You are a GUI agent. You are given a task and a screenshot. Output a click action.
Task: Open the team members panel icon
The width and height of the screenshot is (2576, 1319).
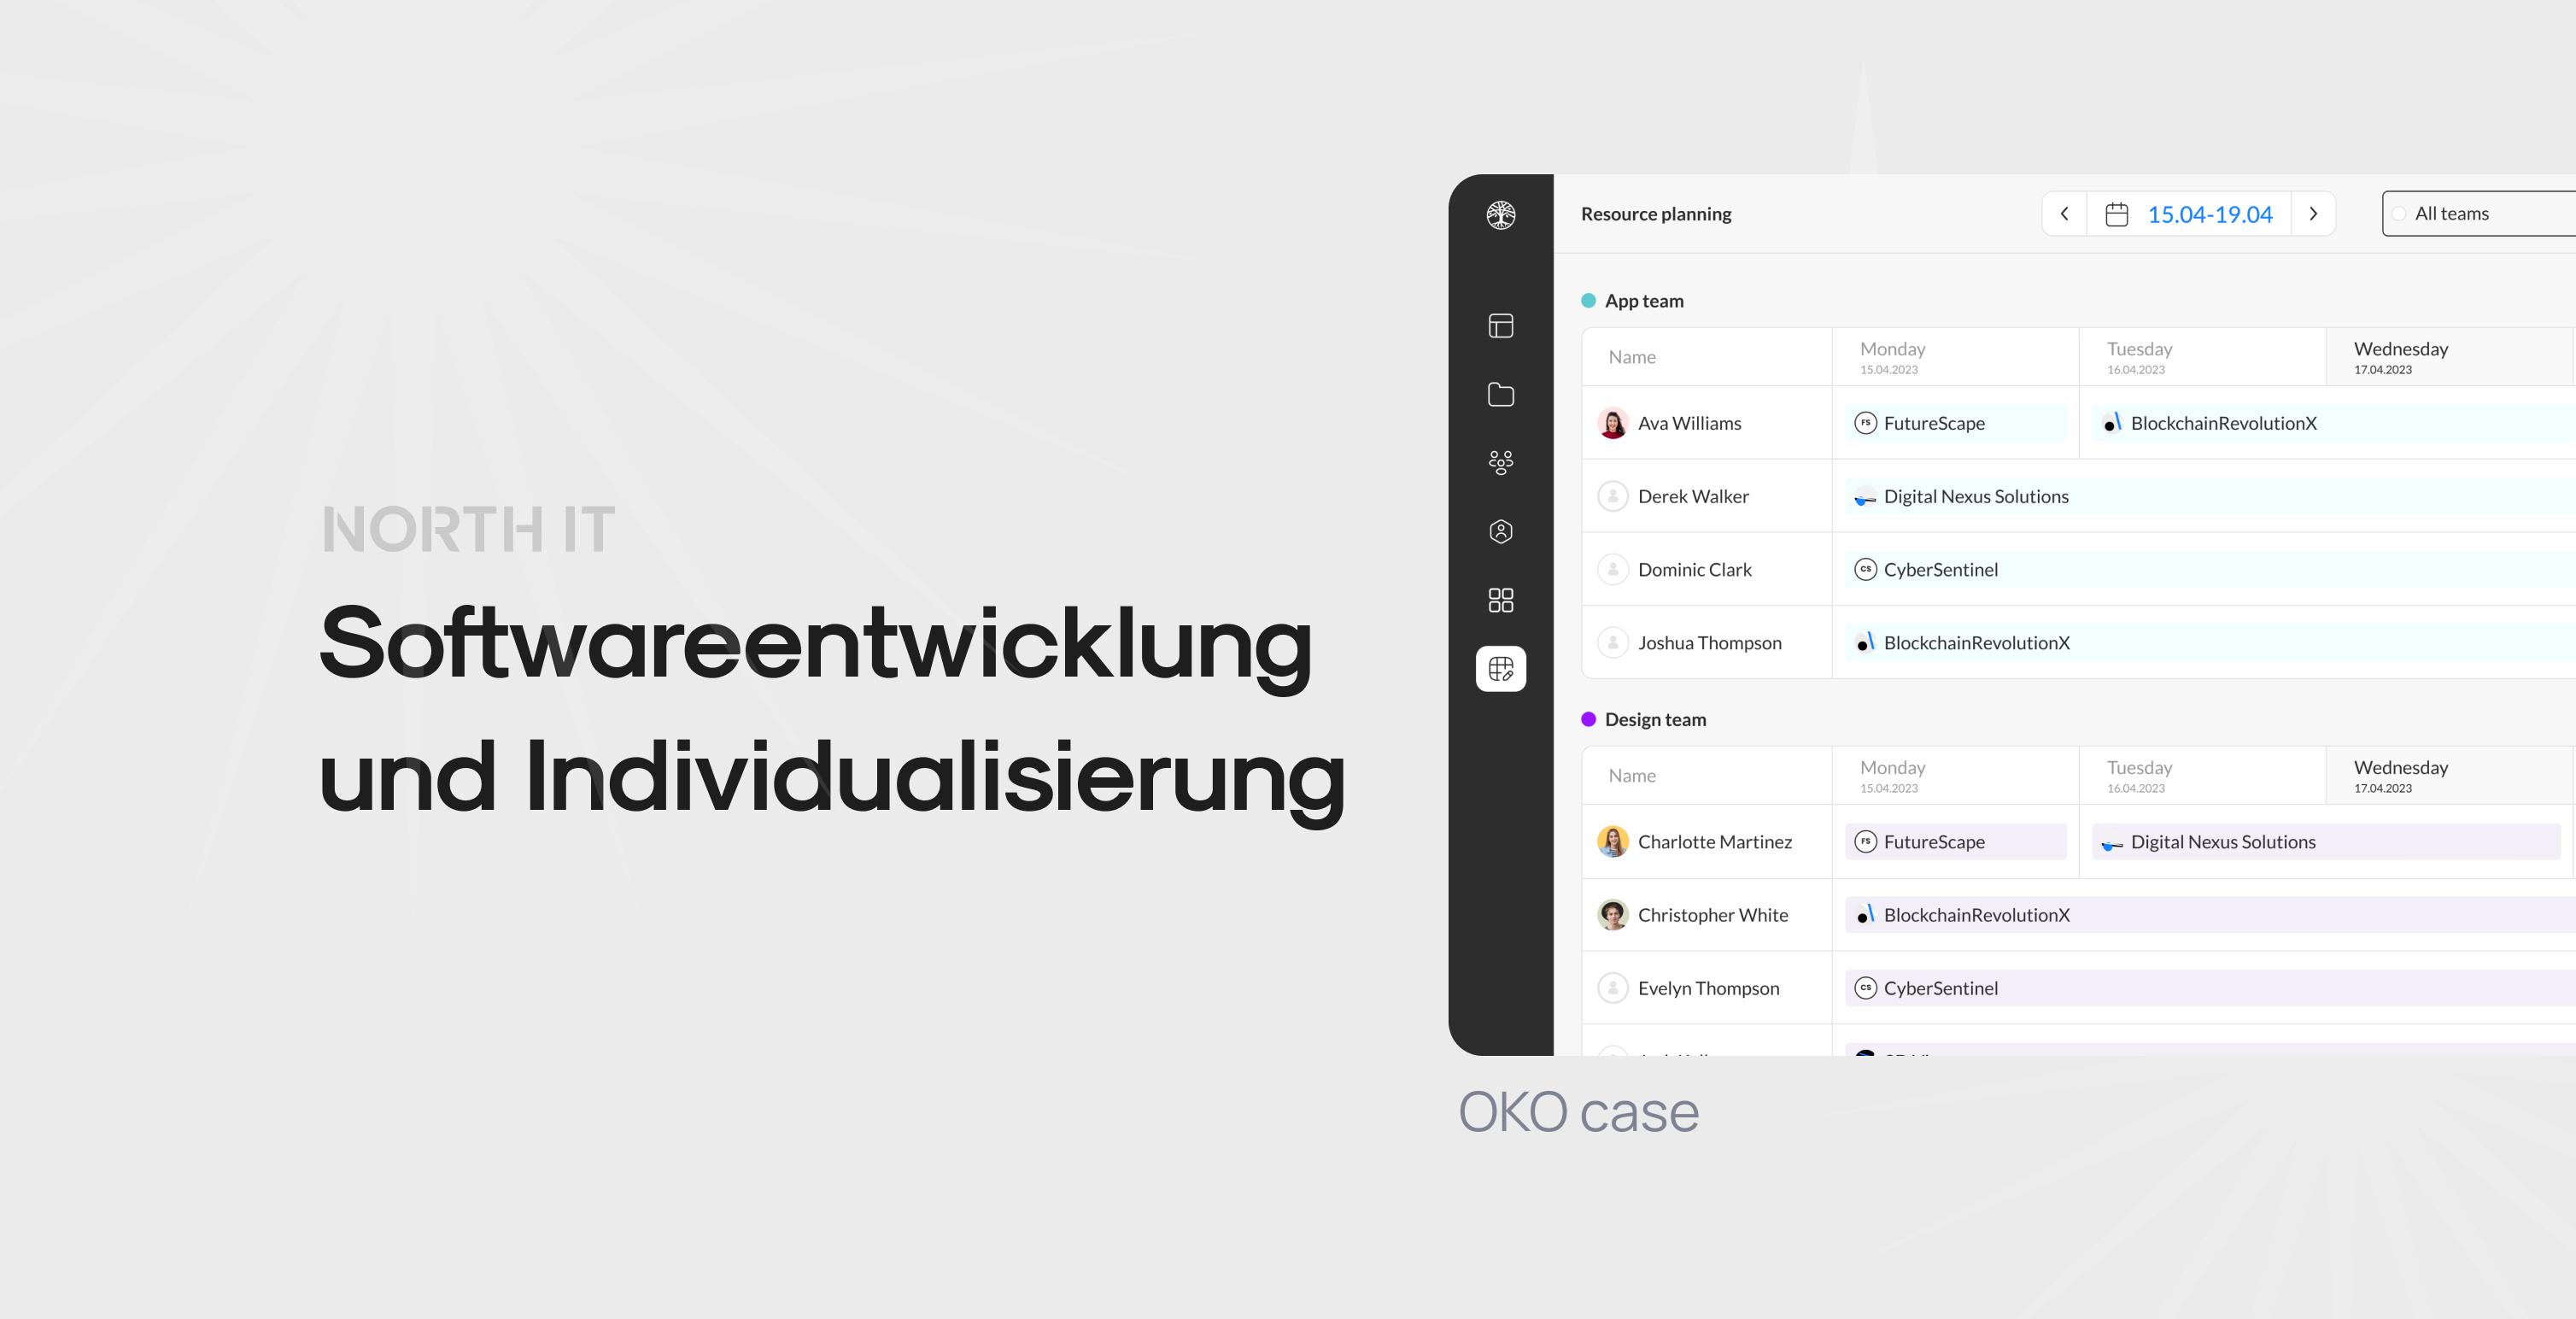click(1500, 461)
